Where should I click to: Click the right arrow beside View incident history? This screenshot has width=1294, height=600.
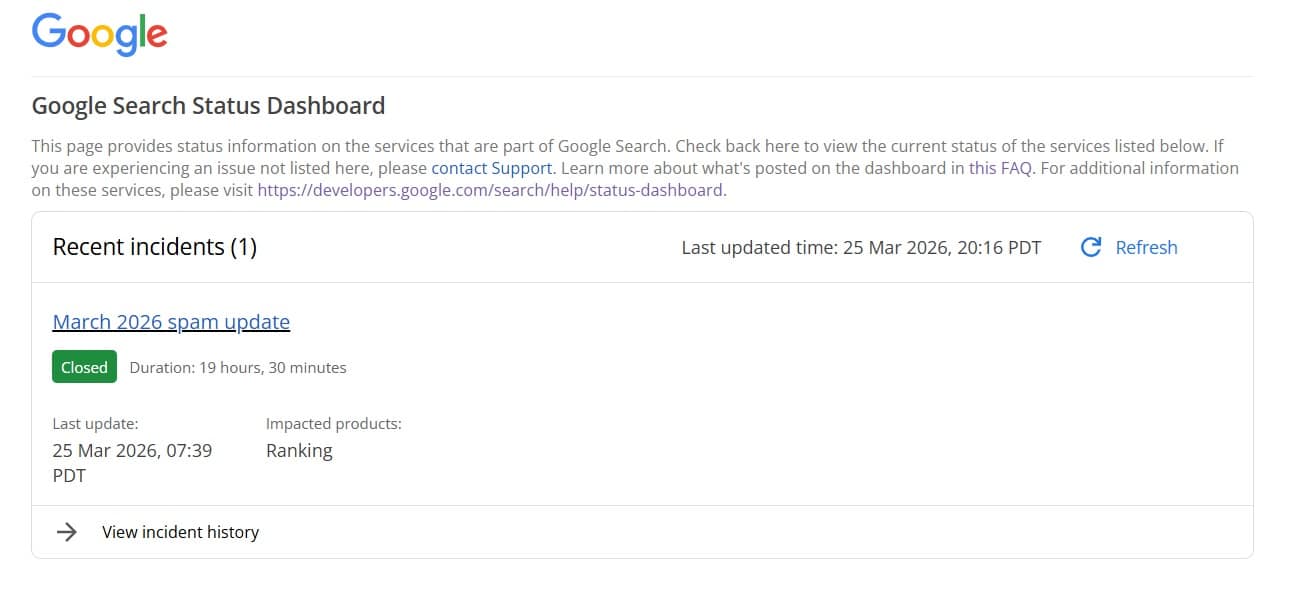pos(67,532)
